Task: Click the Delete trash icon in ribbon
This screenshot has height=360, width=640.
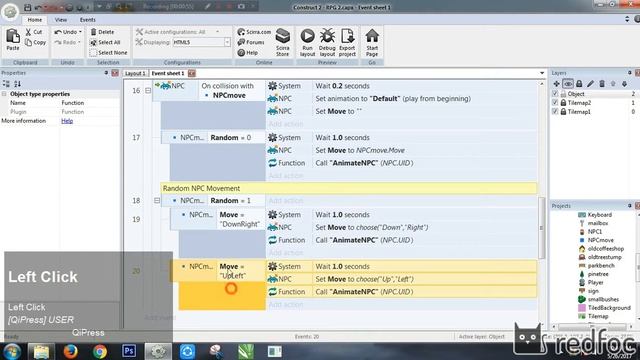Action: pos(102,32)
